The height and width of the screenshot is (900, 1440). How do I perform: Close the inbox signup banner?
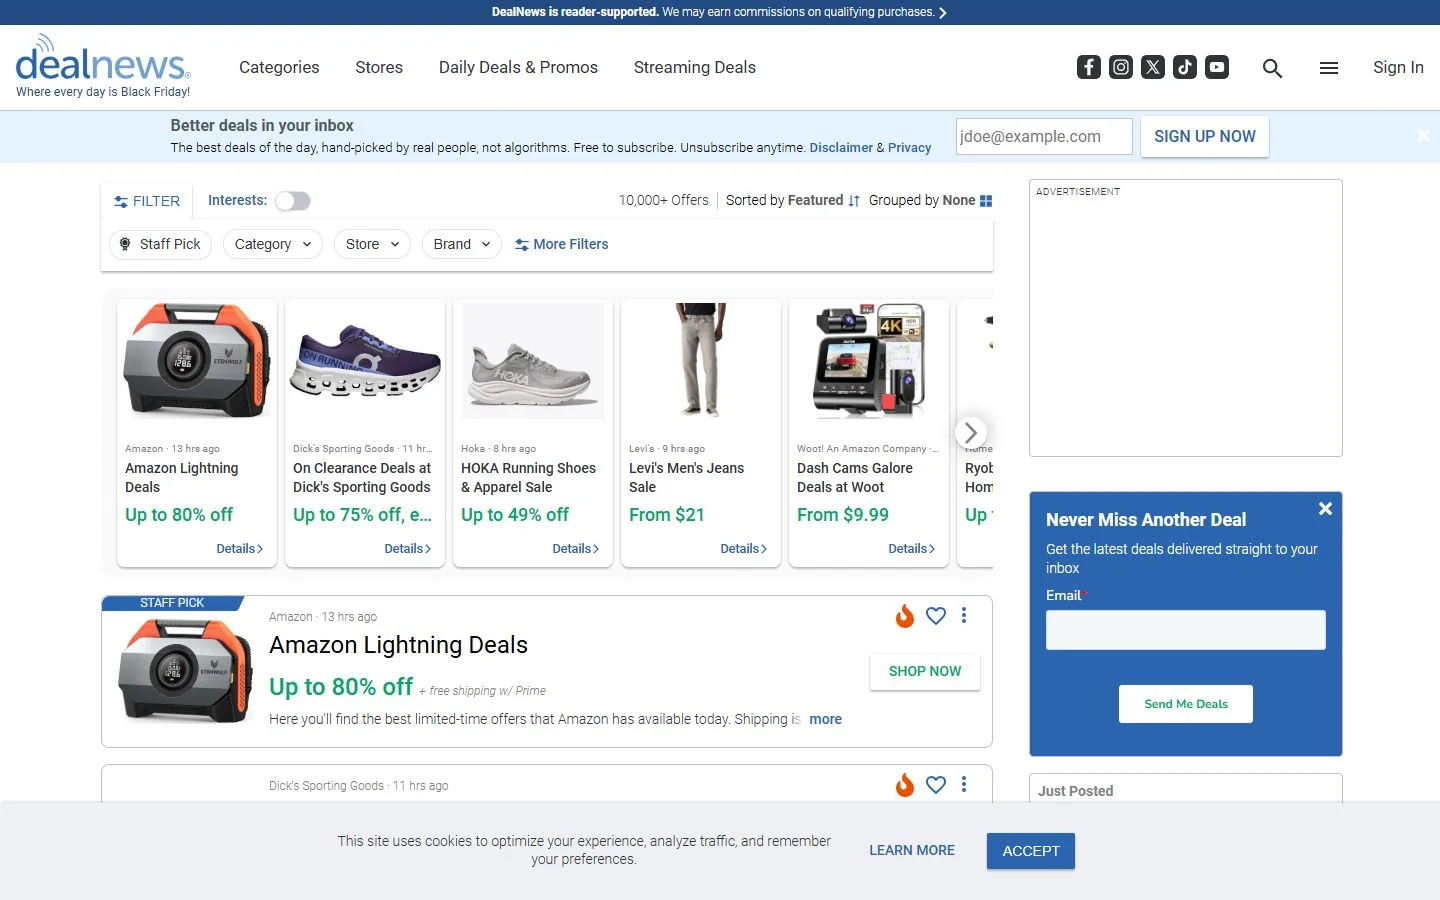pos(1423,136)
